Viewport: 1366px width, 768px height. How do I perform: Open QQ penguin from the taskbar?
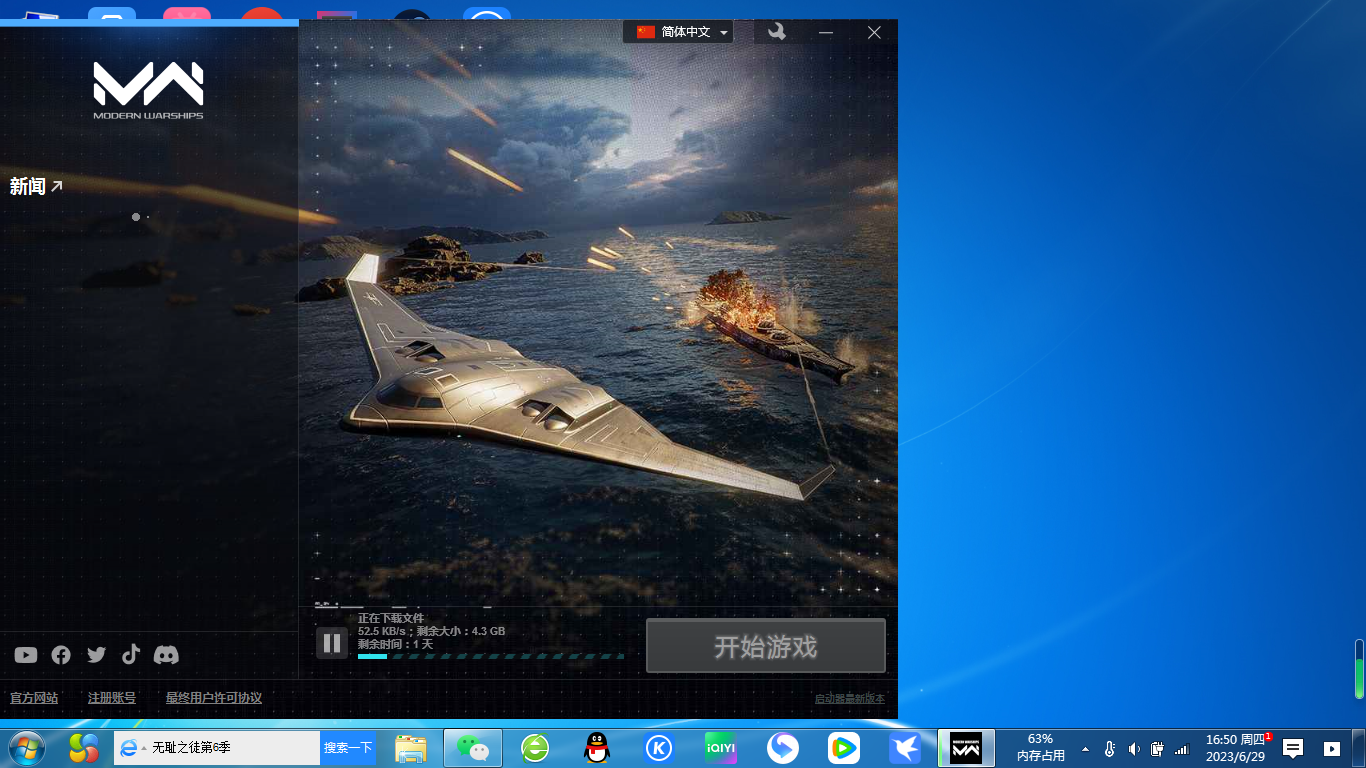point(597,748)
